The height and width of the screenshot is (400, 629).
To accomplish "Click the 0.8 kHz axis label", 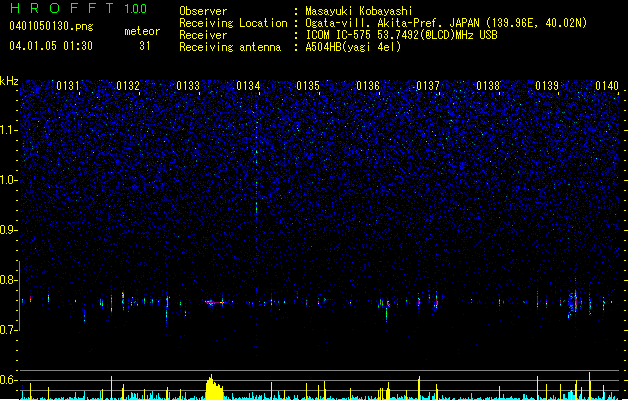I will coord(8,280).
